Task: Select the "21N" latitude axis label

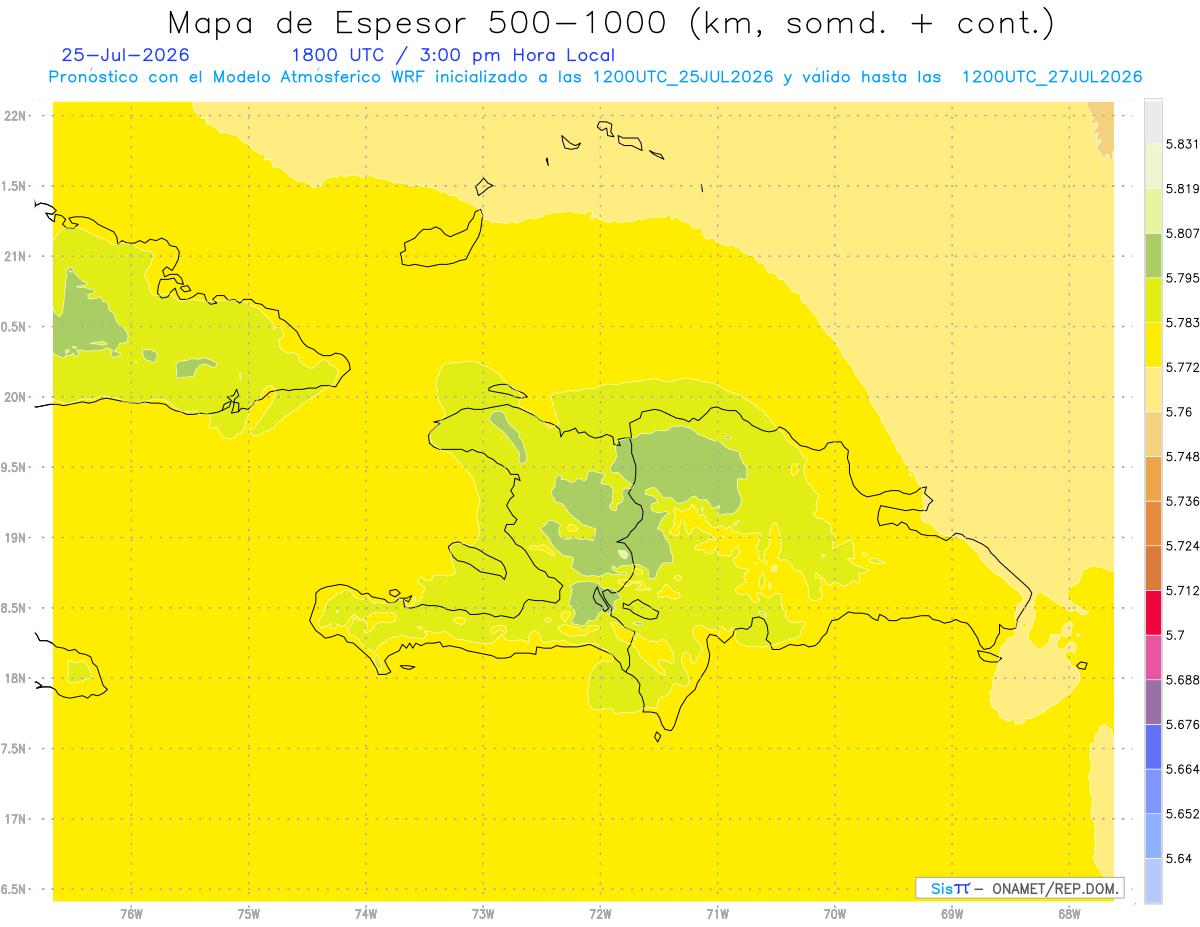Action: 15,256
